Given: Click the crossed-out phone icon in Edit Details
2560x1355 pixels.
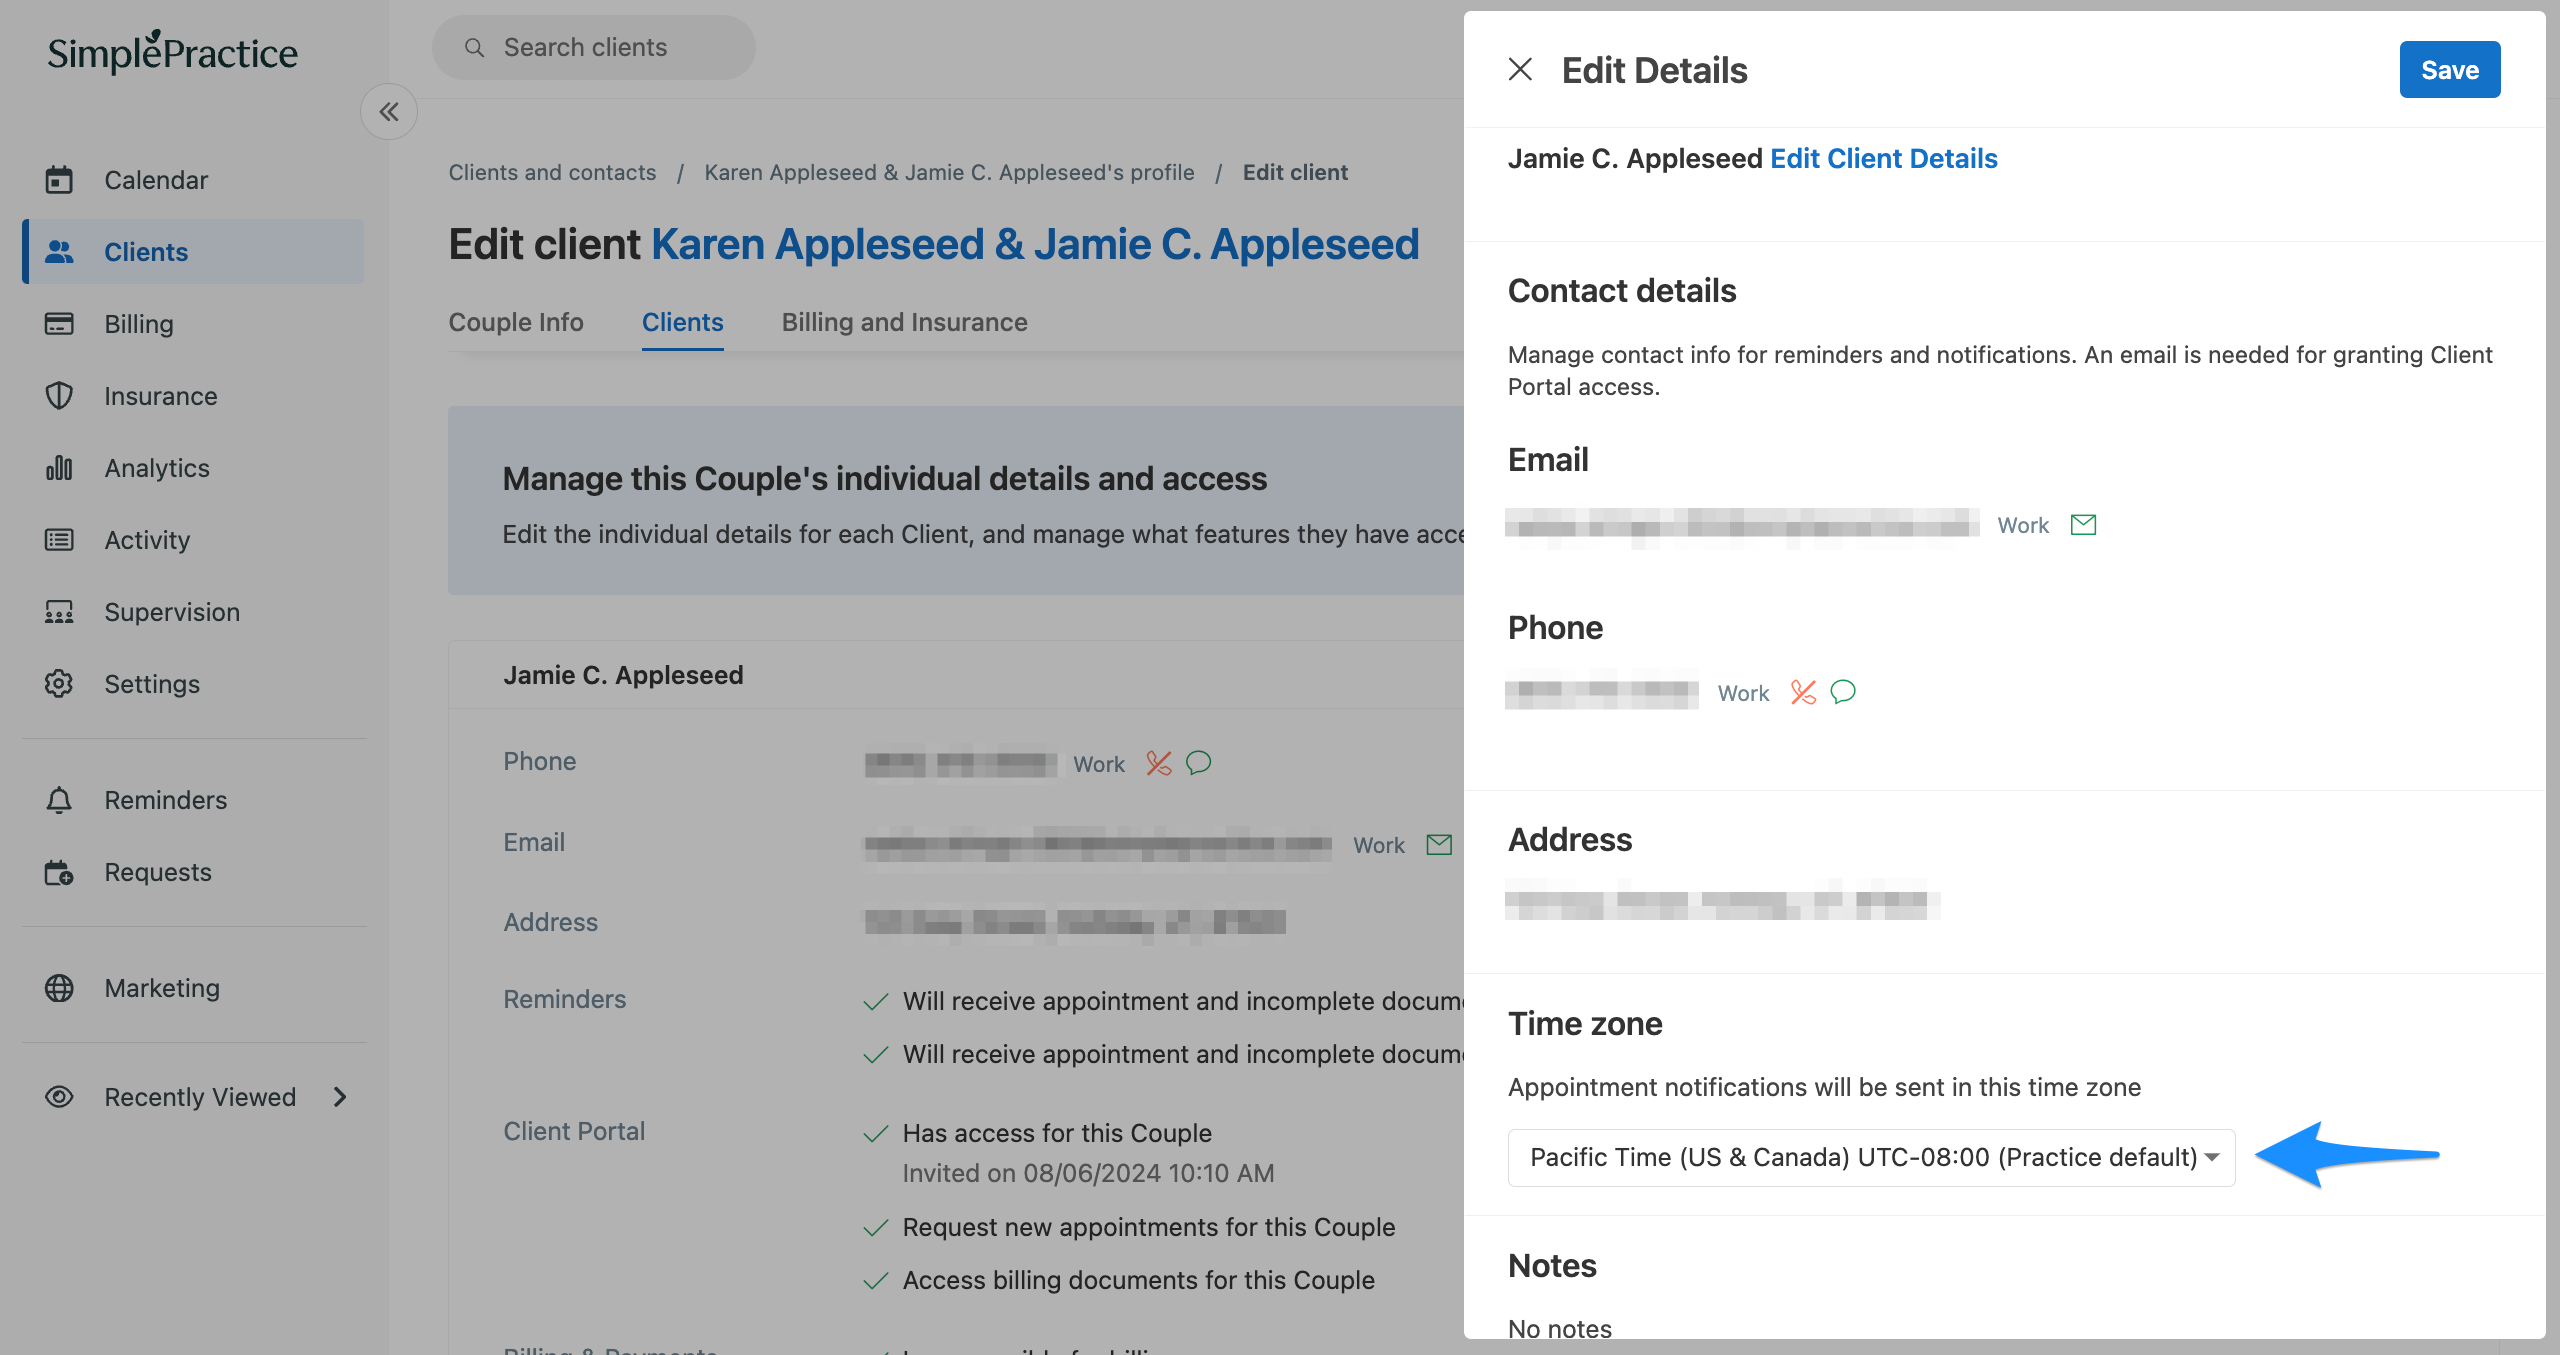Looking at the screenshot, I should point(1803,692).
